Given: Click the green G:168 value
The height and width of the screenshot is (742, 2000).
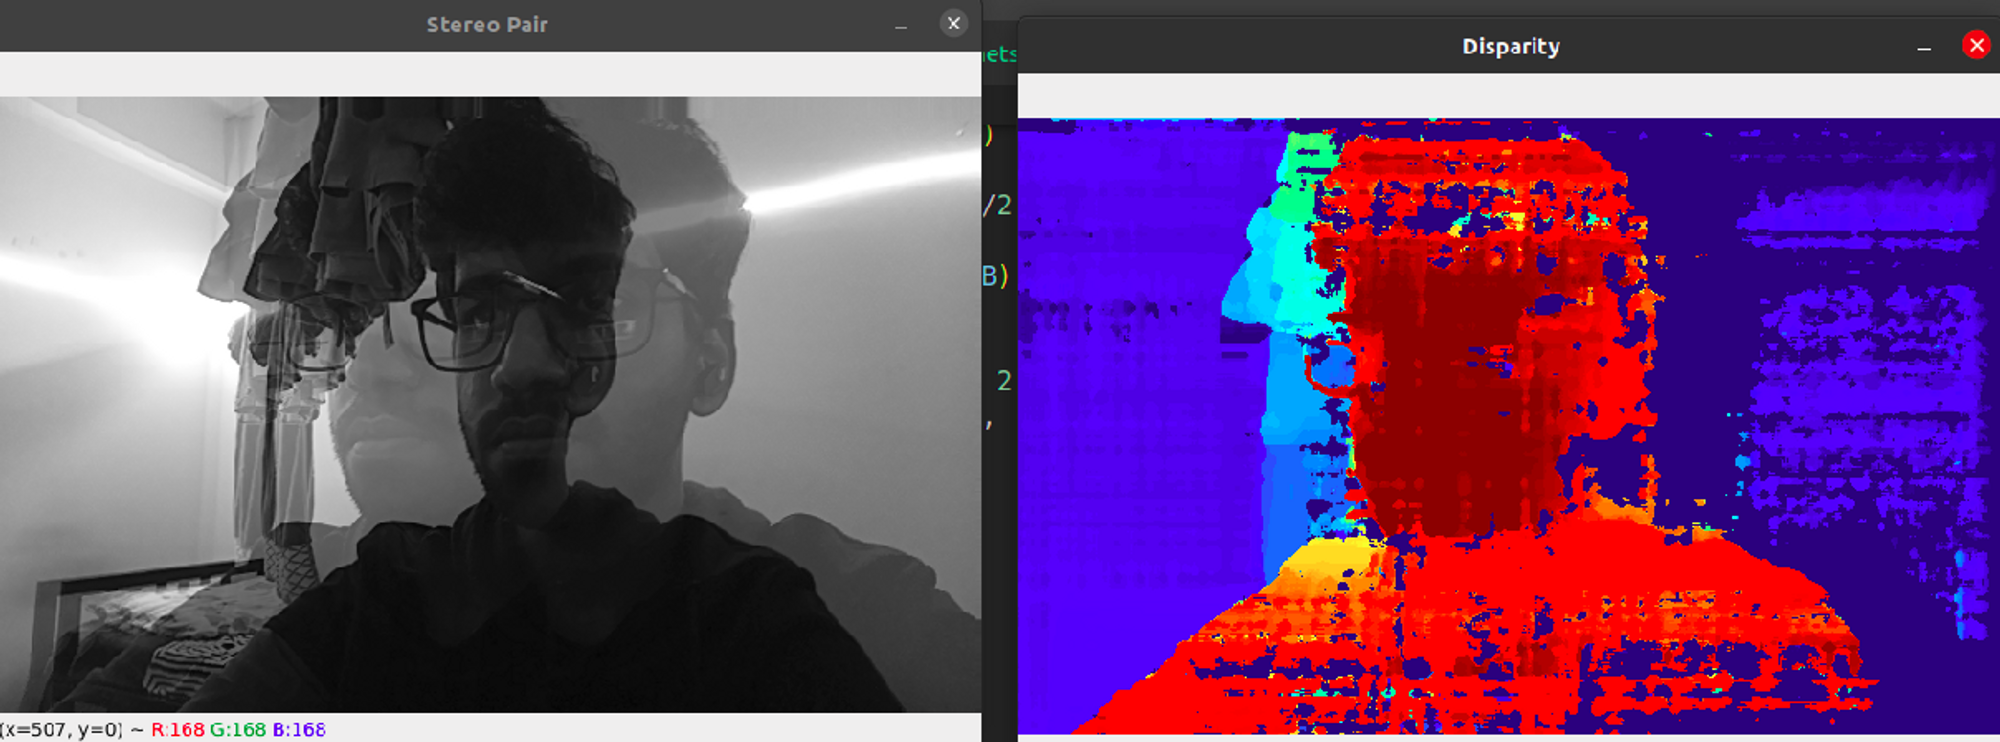Looking at the screenshot, I should click(238, 730).
